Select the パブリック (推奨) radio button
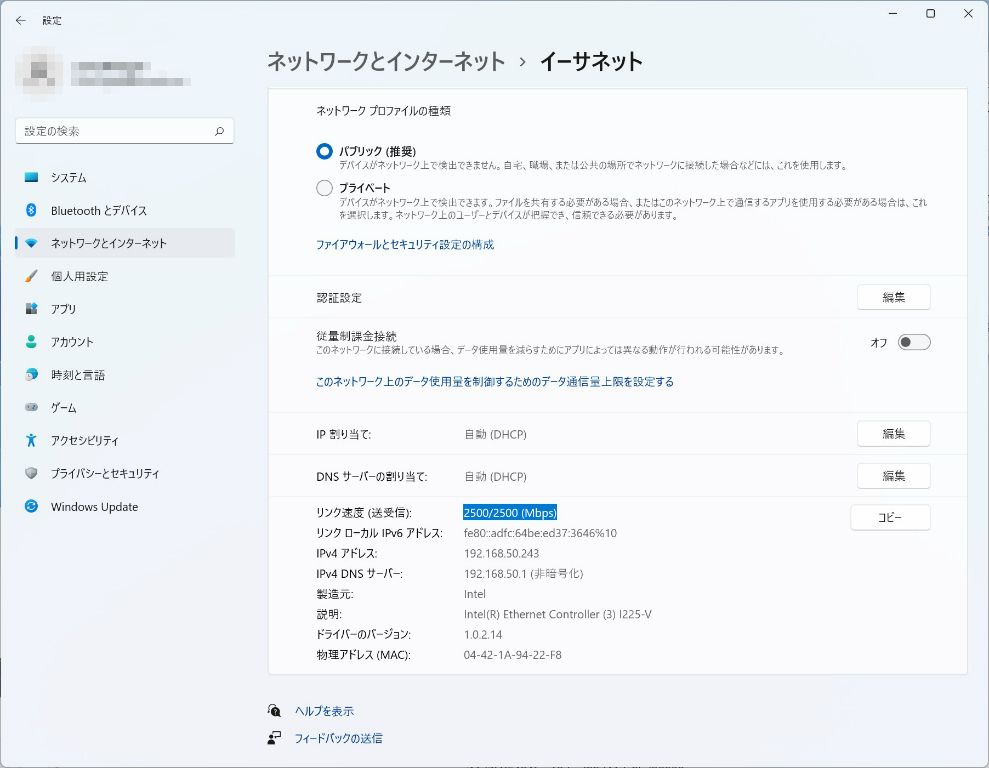 click(x=324, y=151)
